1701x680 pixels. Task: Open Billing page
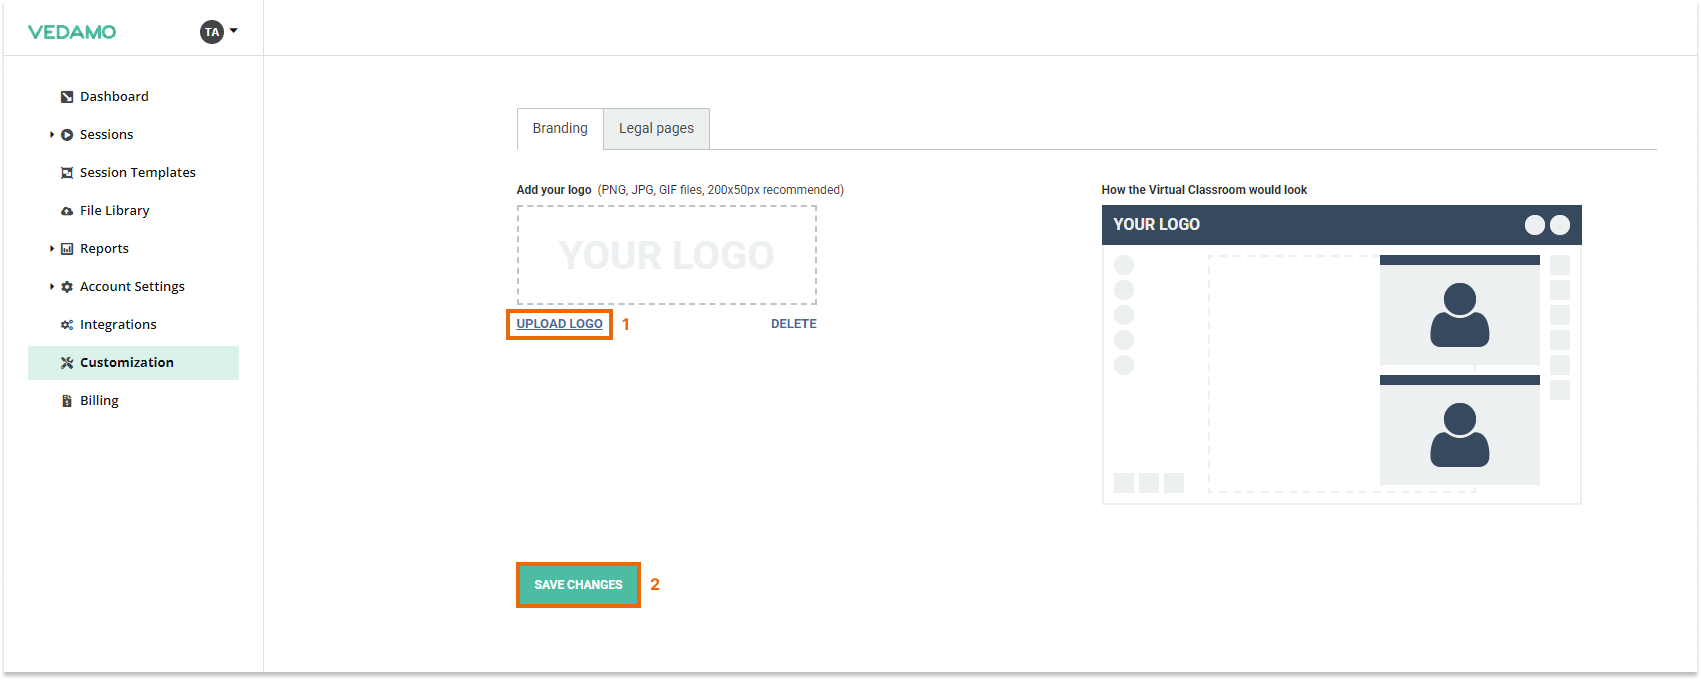click(x=99, y=401)
